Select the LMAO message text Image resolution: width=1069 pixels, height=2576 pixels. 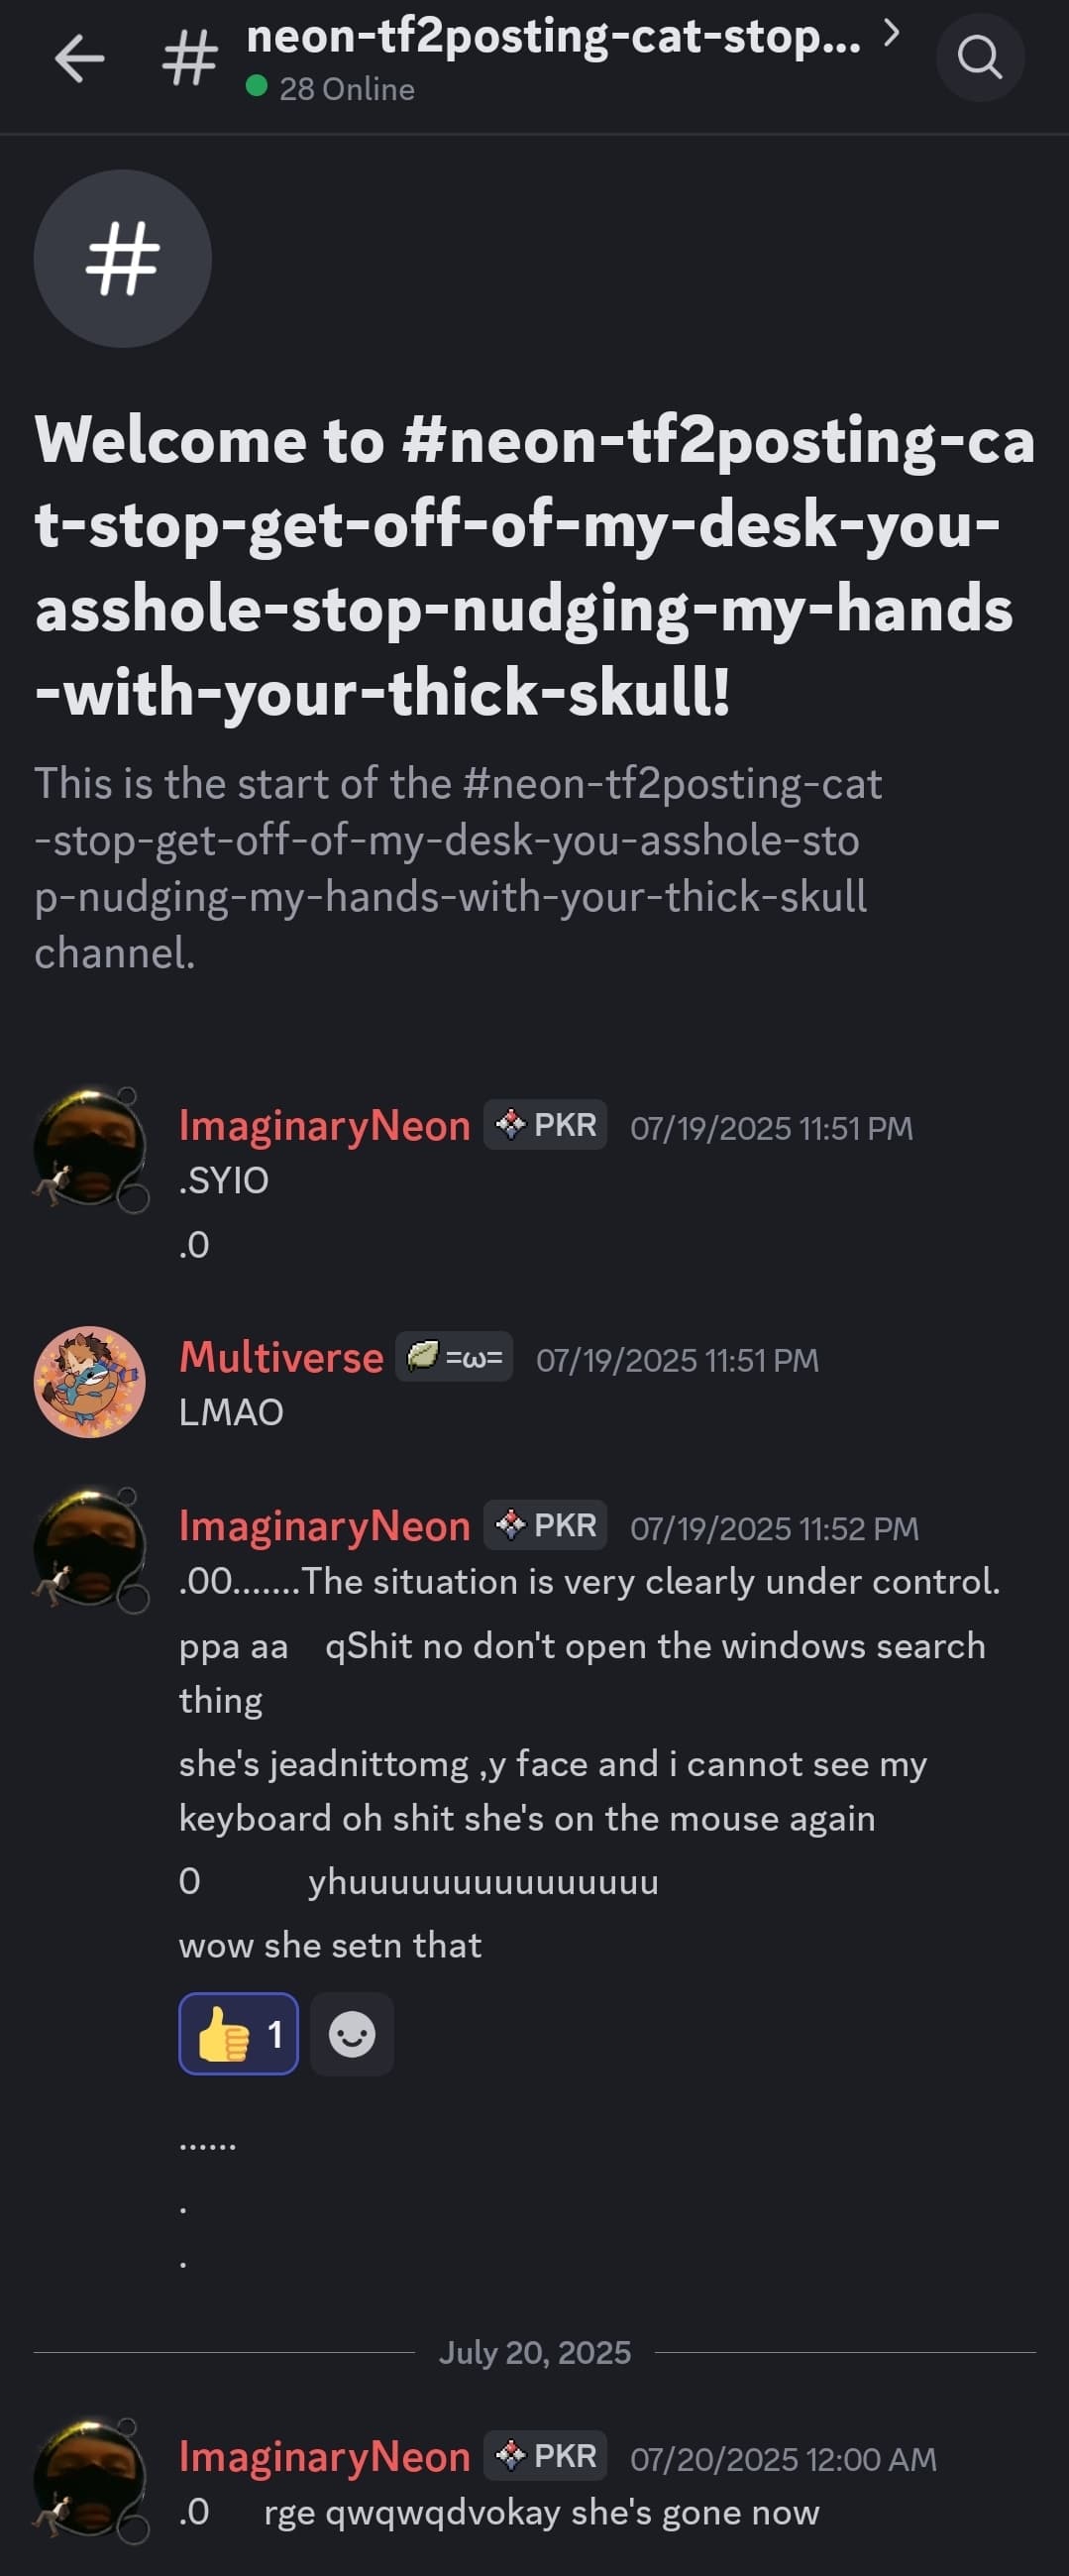click(x=231, y=1412)
